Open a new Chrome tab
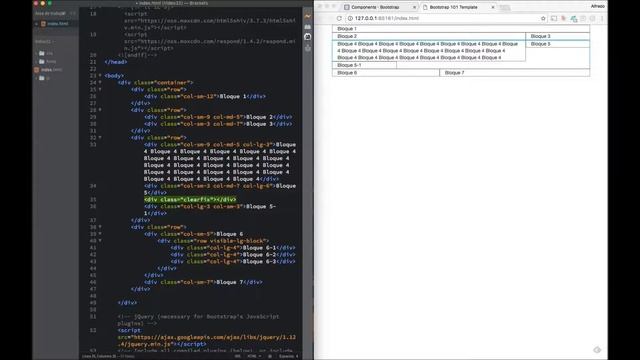The image size is (640, 360). [x=505, y=8]
